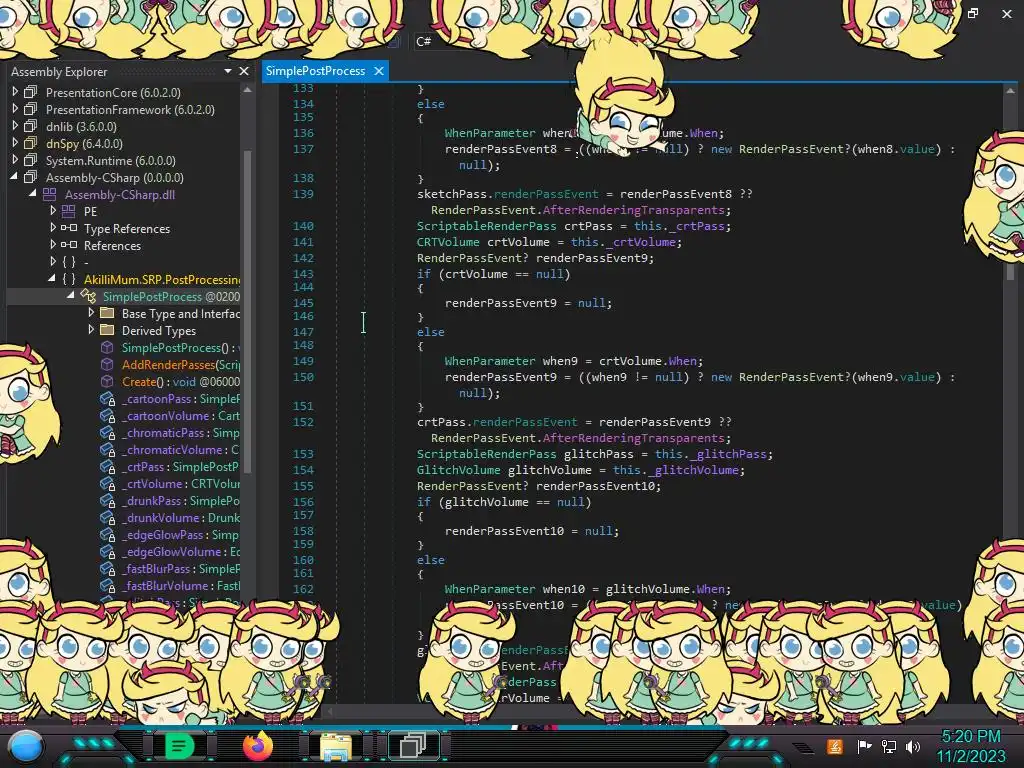Screen dimensions: 1024x768
Task: Click the PE node icon
Action: (x=69, y=211)
